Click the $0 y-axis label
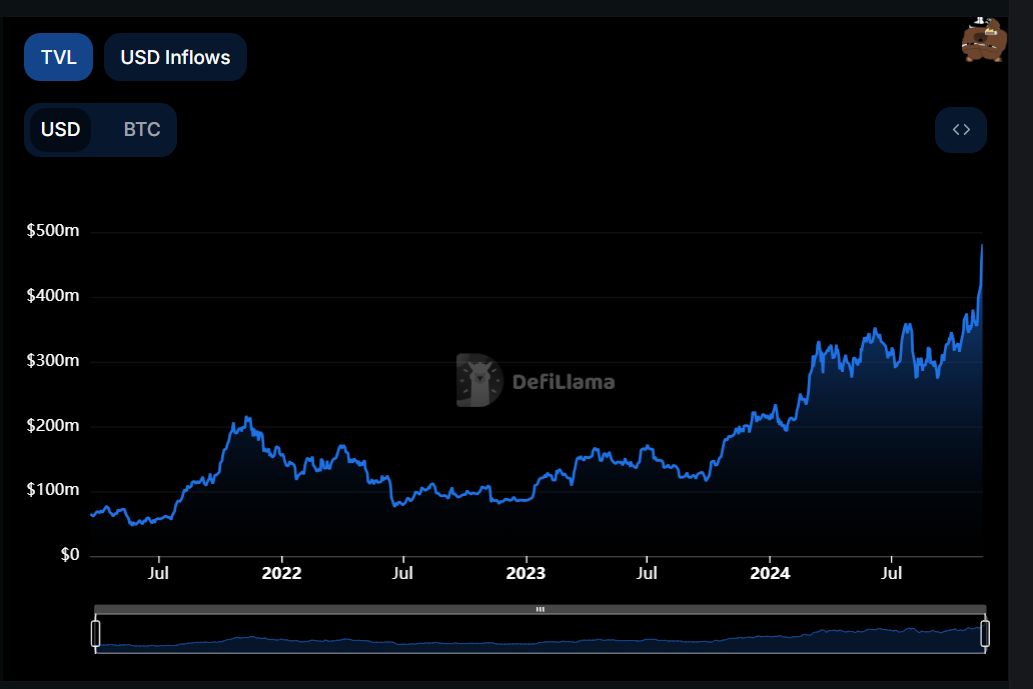This screenshot has height=689, width=1033. pos(68,555)
